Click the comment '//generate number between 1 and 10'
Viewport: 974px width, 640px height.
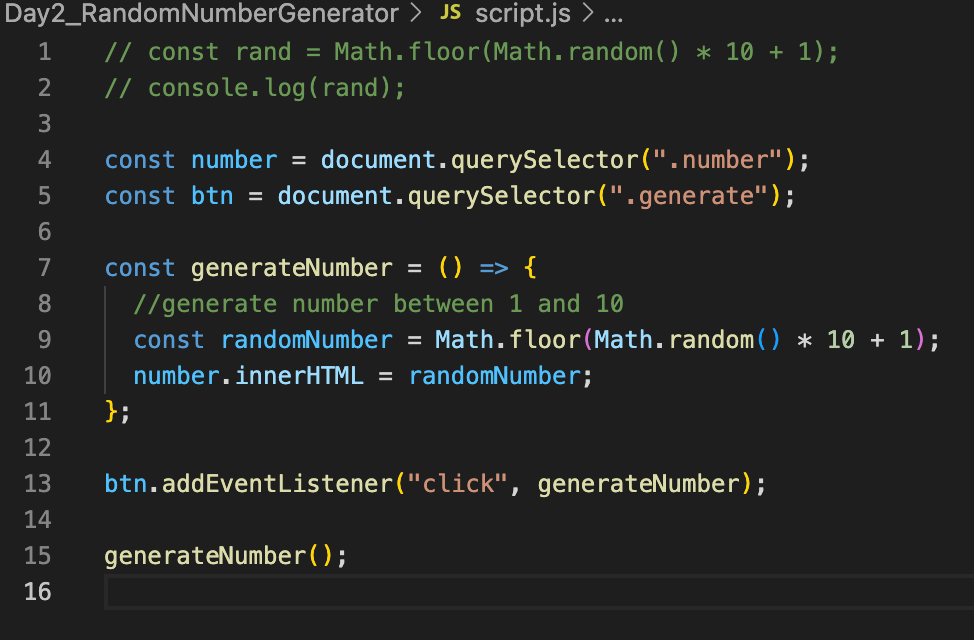coord(378,304)
